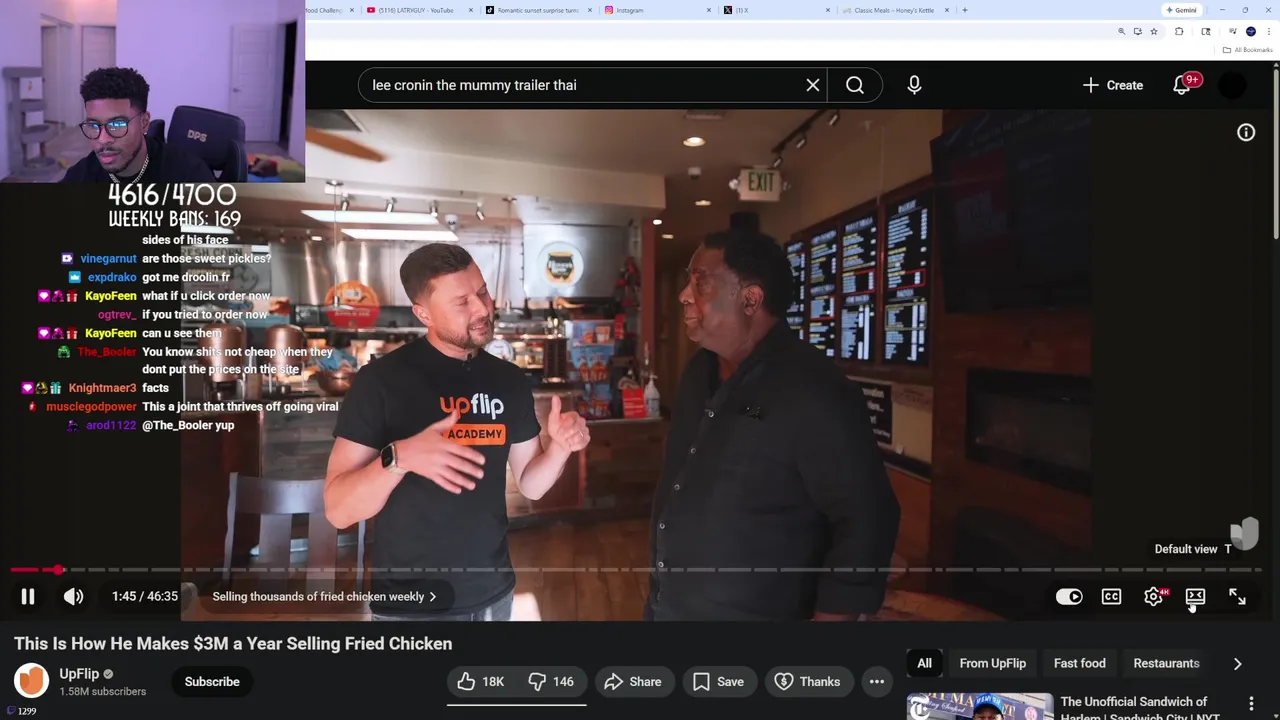Open the notifications bell
The height and width of the screenshot is (720, 1280).
(x=1182, y=85)
